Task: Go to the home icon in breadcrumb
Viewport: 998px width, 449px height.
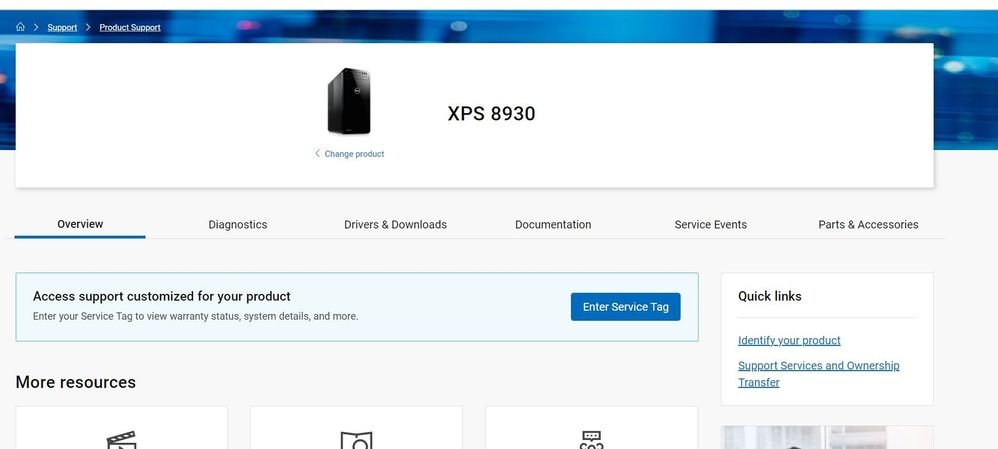Action: (x=20, y=27)
